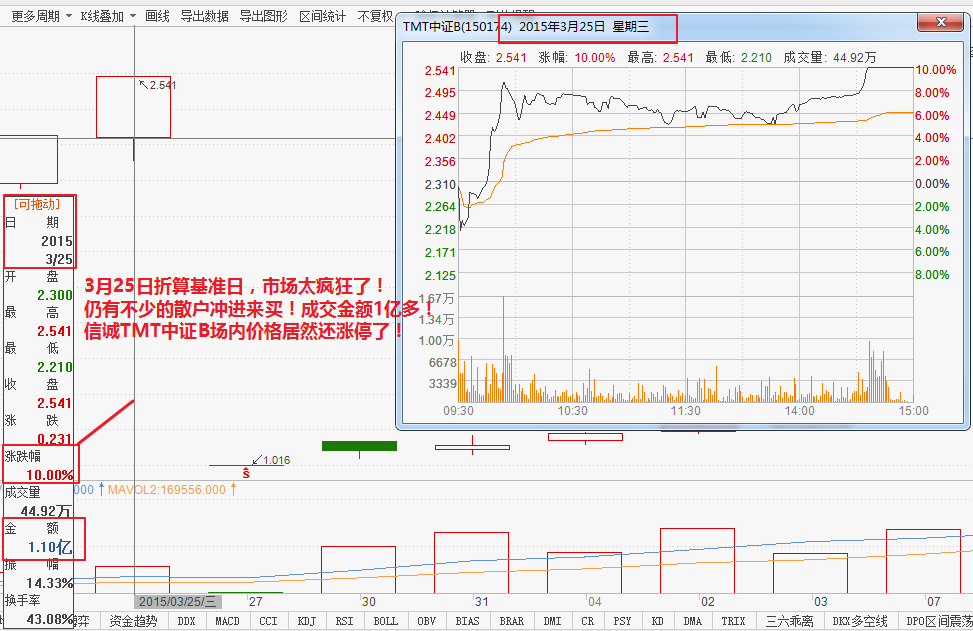Show the OBV indicator

click(426, 621)
